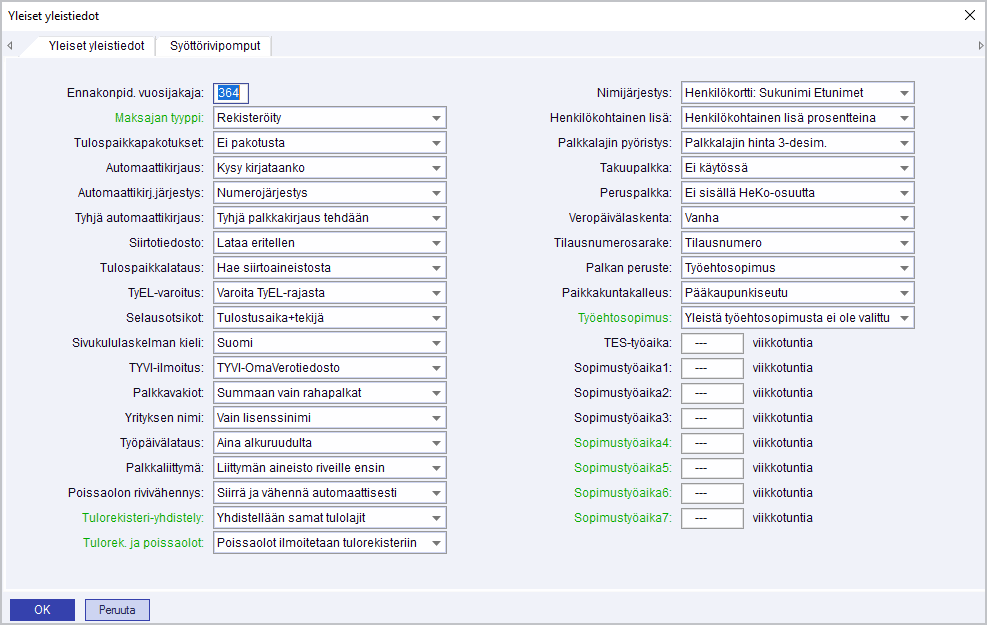Focus the Sopimustyöaika1 hours field
This screenshot has width=987, height=625.
pos(711,368)
